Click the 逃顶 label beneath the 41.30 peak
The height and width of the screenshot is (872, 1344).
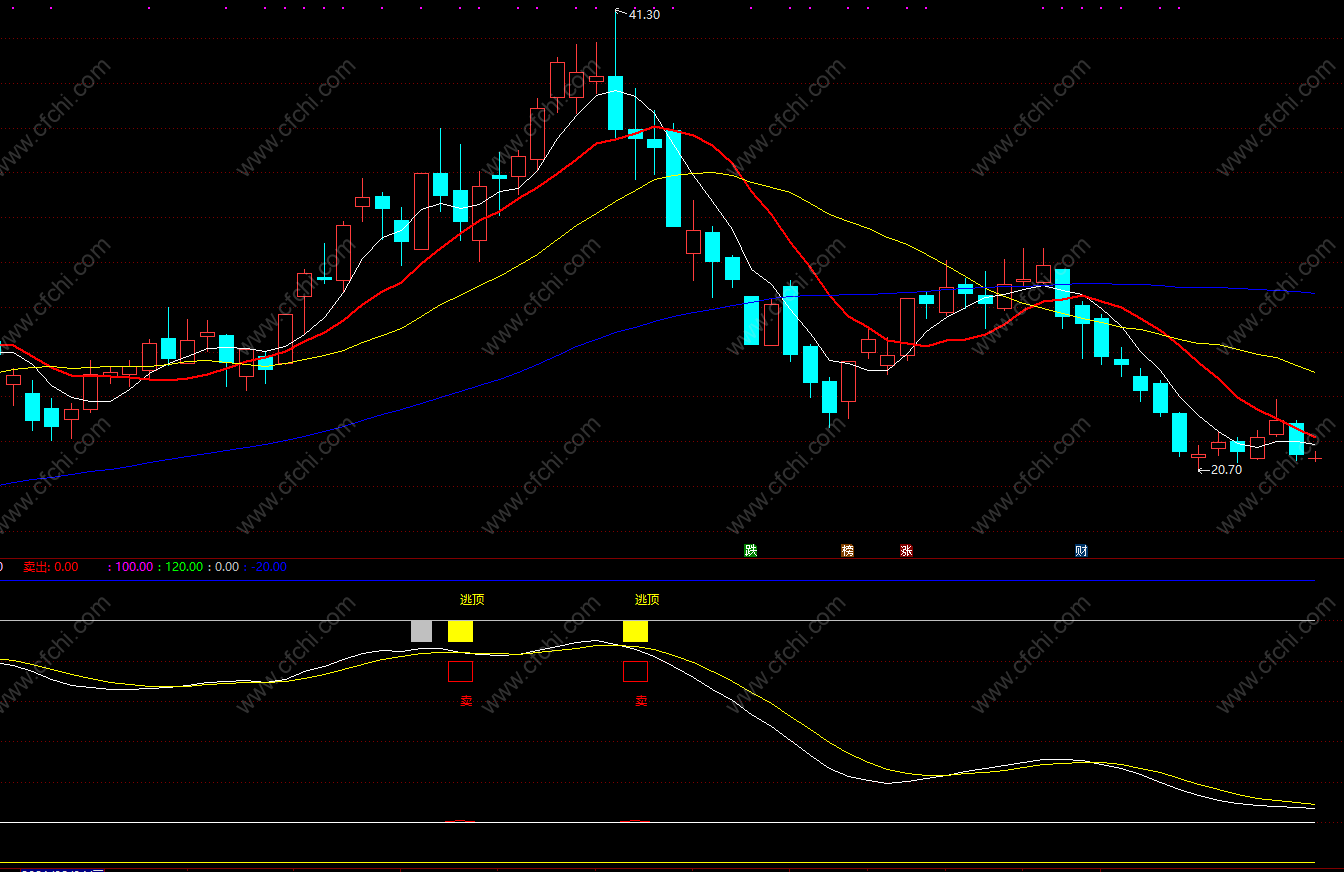647,600
